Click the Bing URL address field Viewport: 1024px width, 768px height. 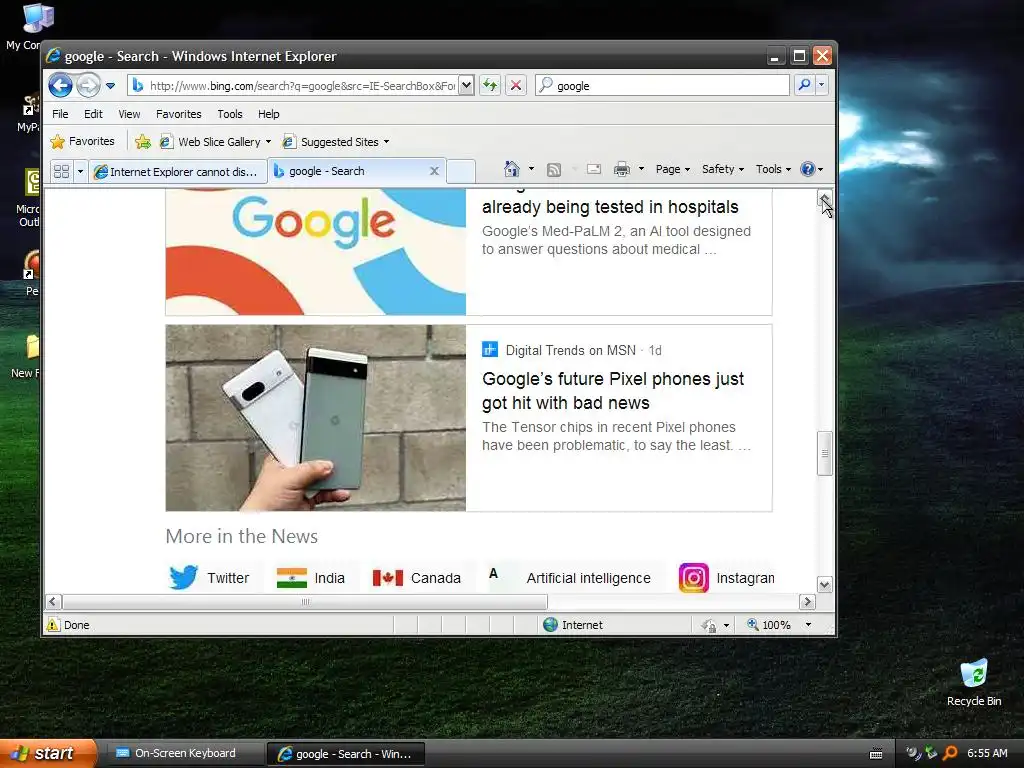pyautogui.click(x=293, y=86)
